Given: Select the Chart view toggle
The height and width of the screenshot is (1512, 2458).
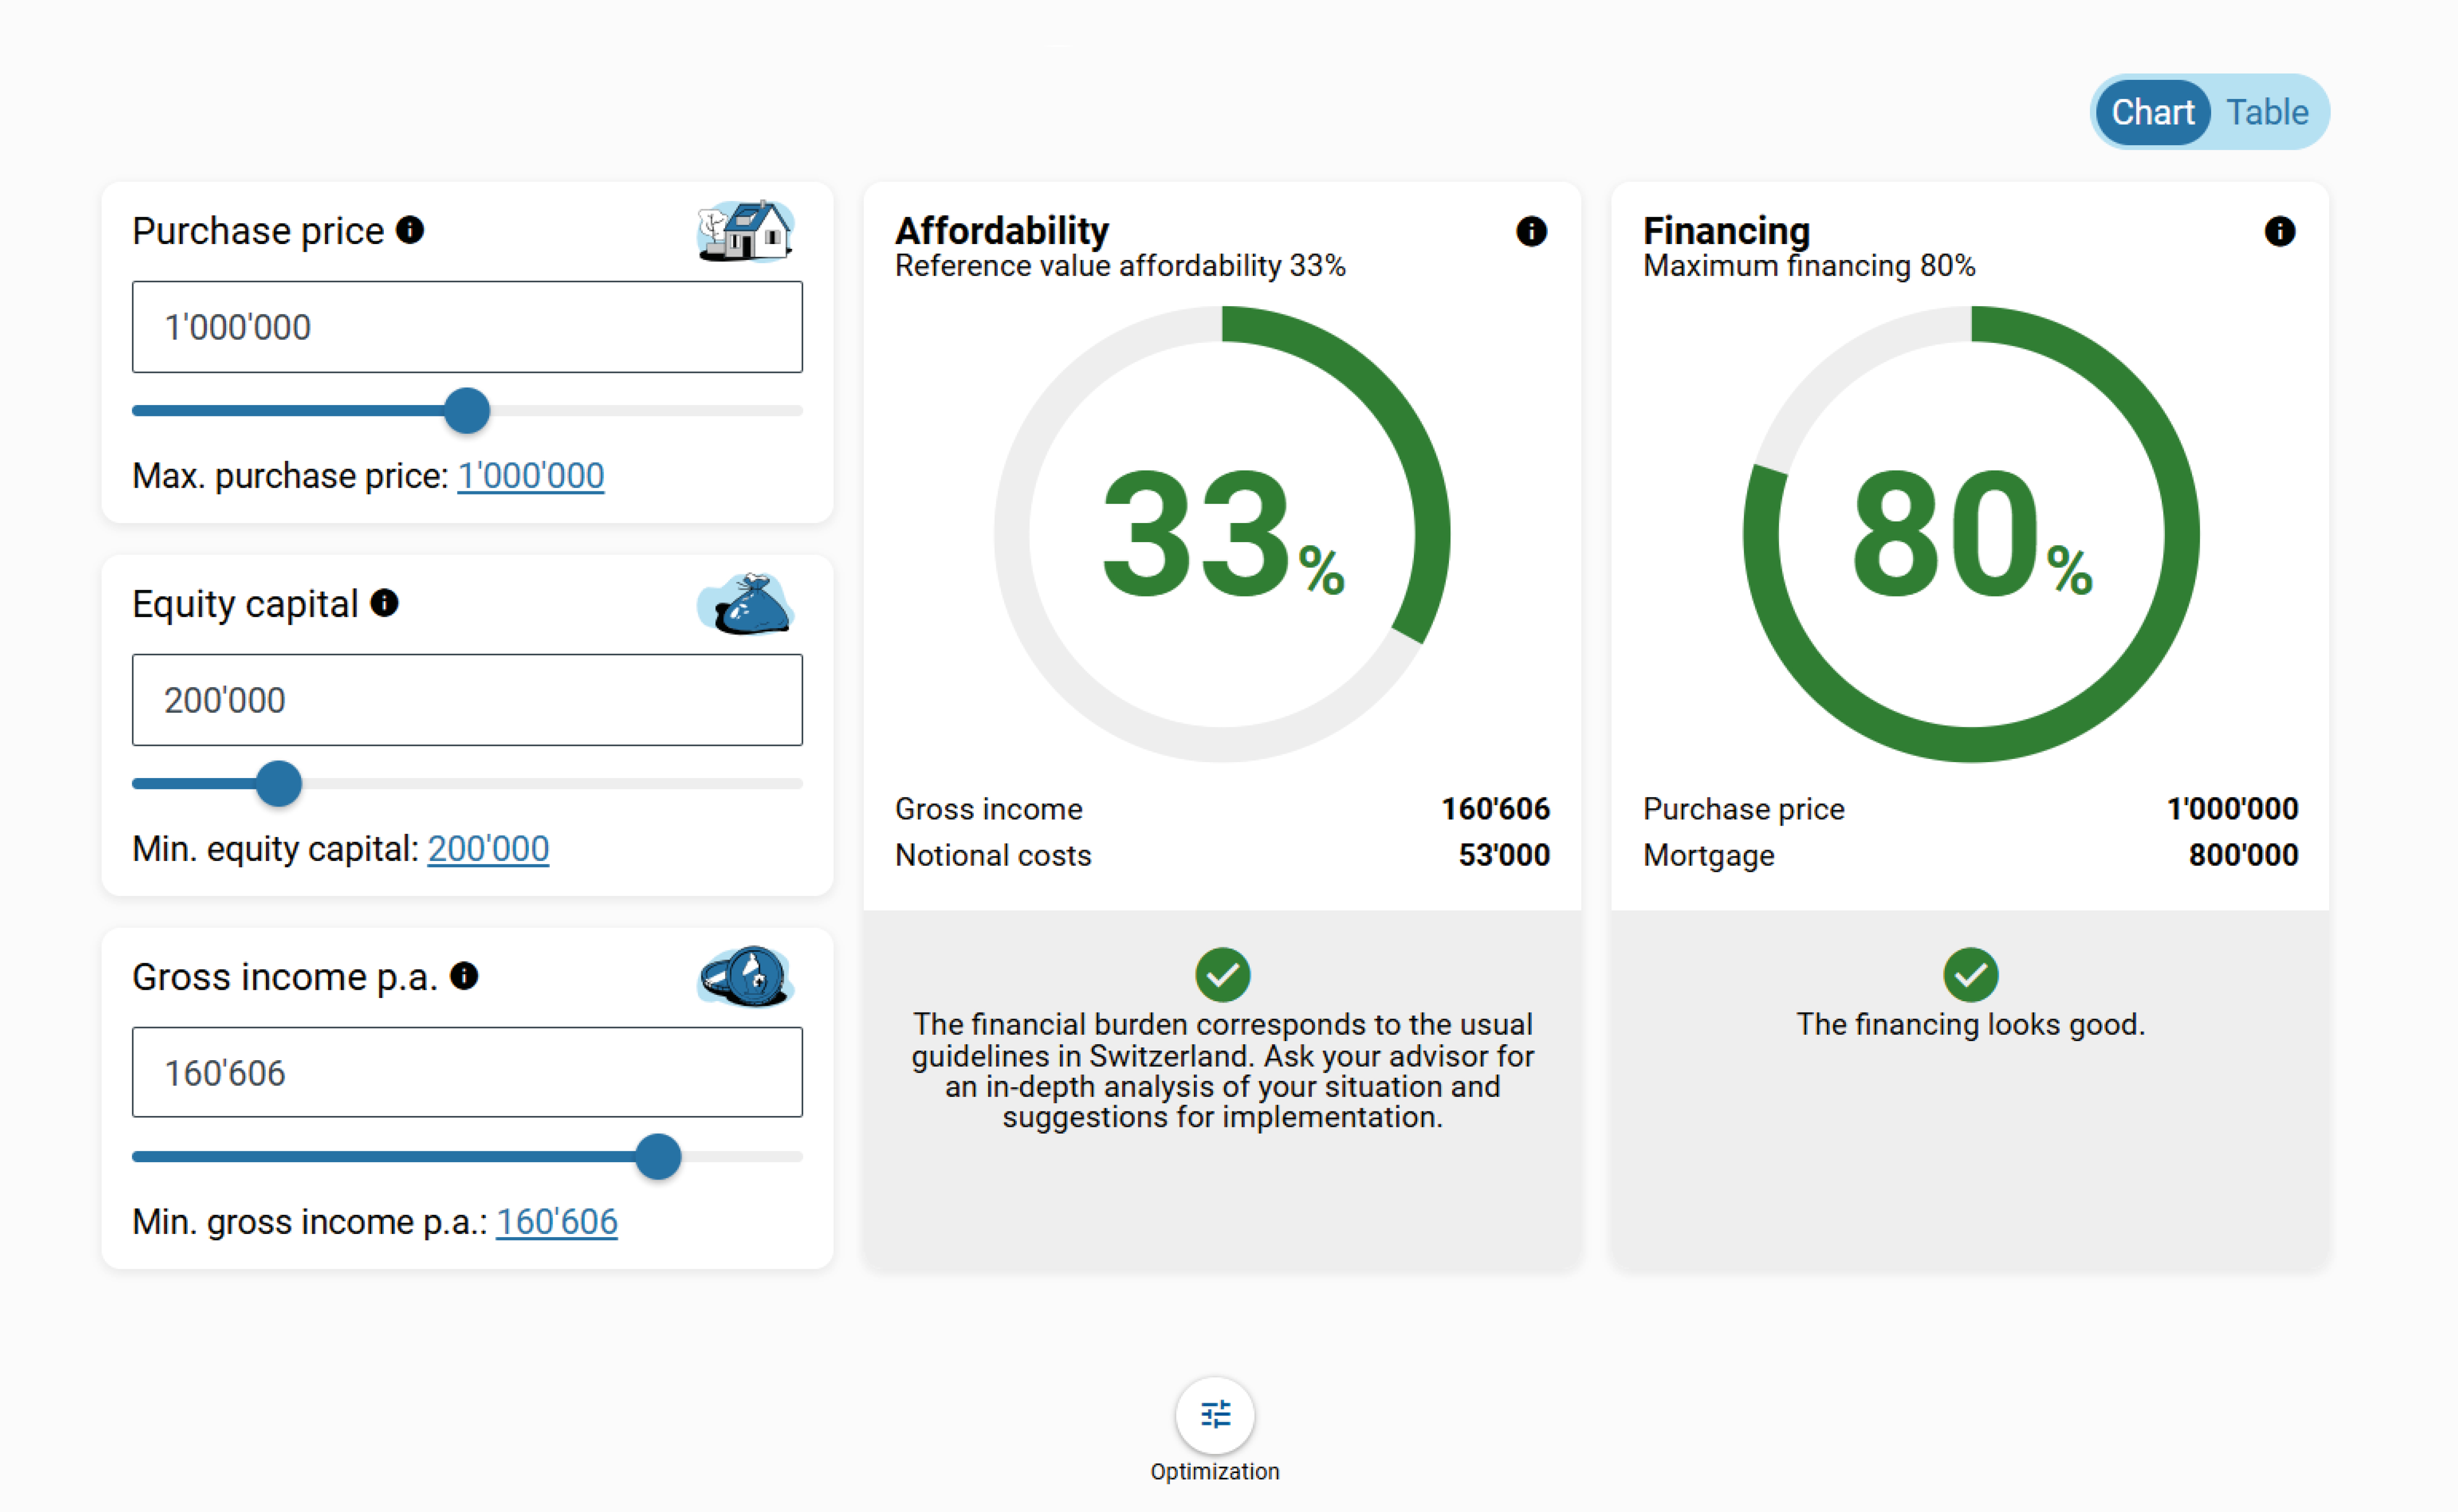Looking at the screenshot, I should tap(2152, 112).
